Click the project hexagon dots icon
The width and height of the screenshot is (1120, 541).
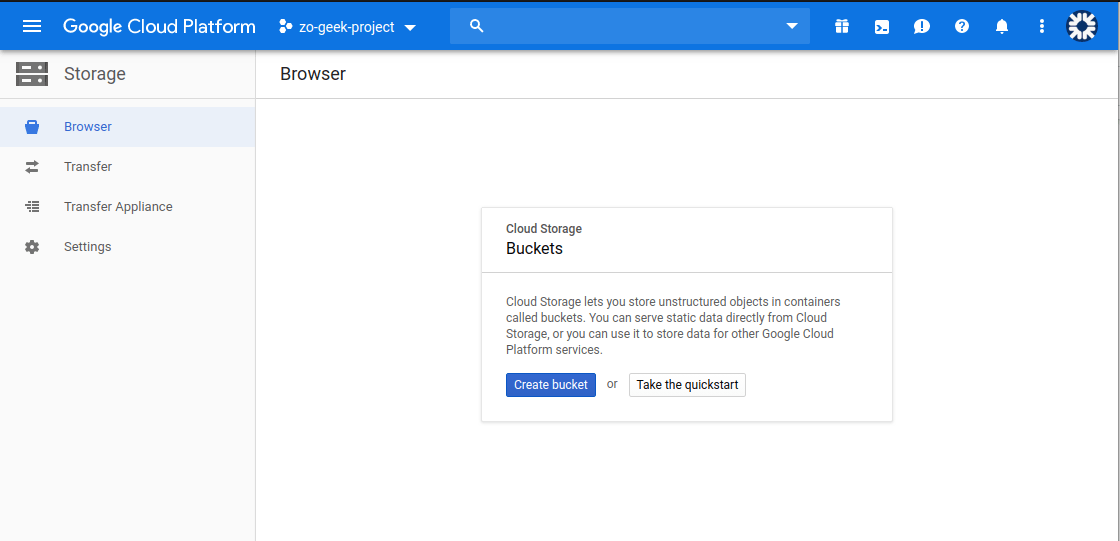pos(286,27)
